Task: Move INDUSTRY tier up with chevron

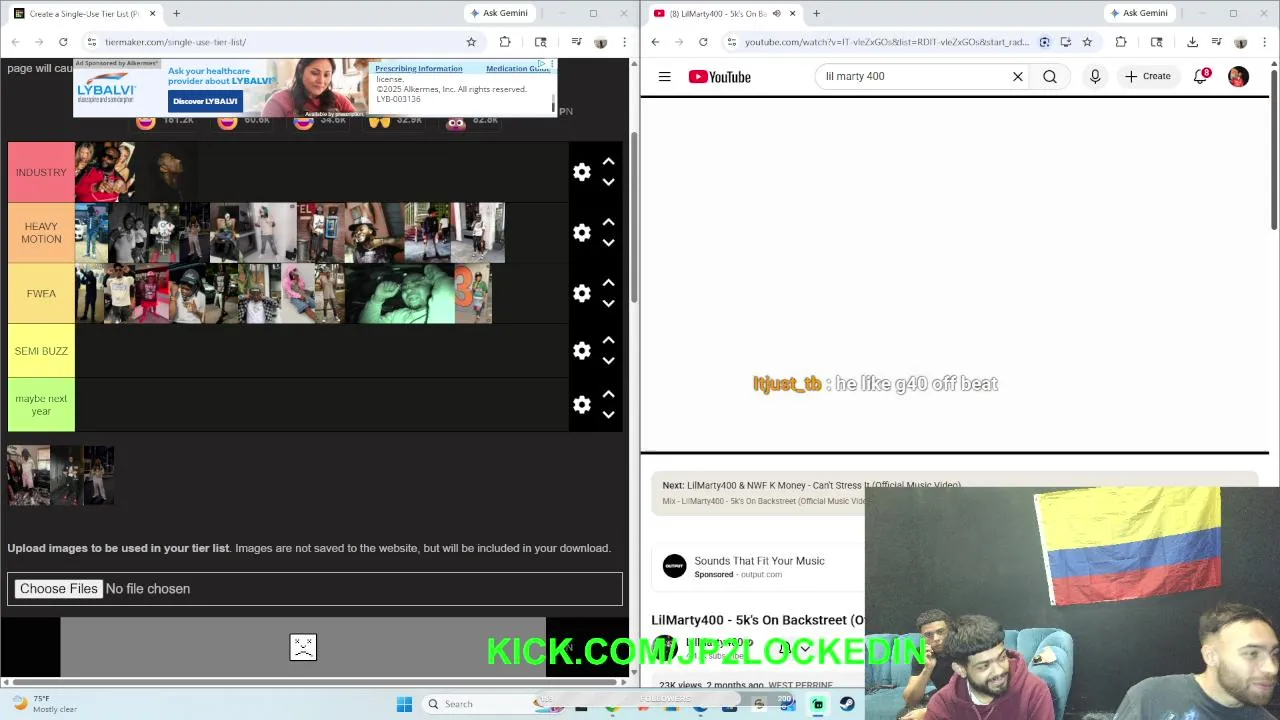Action: [x=608, y=161]
